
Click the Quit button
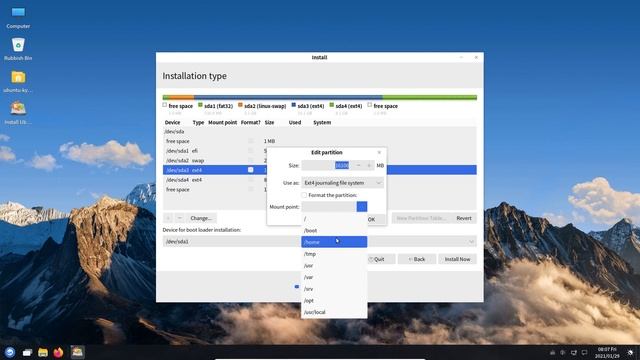click(x=378, y=259)
